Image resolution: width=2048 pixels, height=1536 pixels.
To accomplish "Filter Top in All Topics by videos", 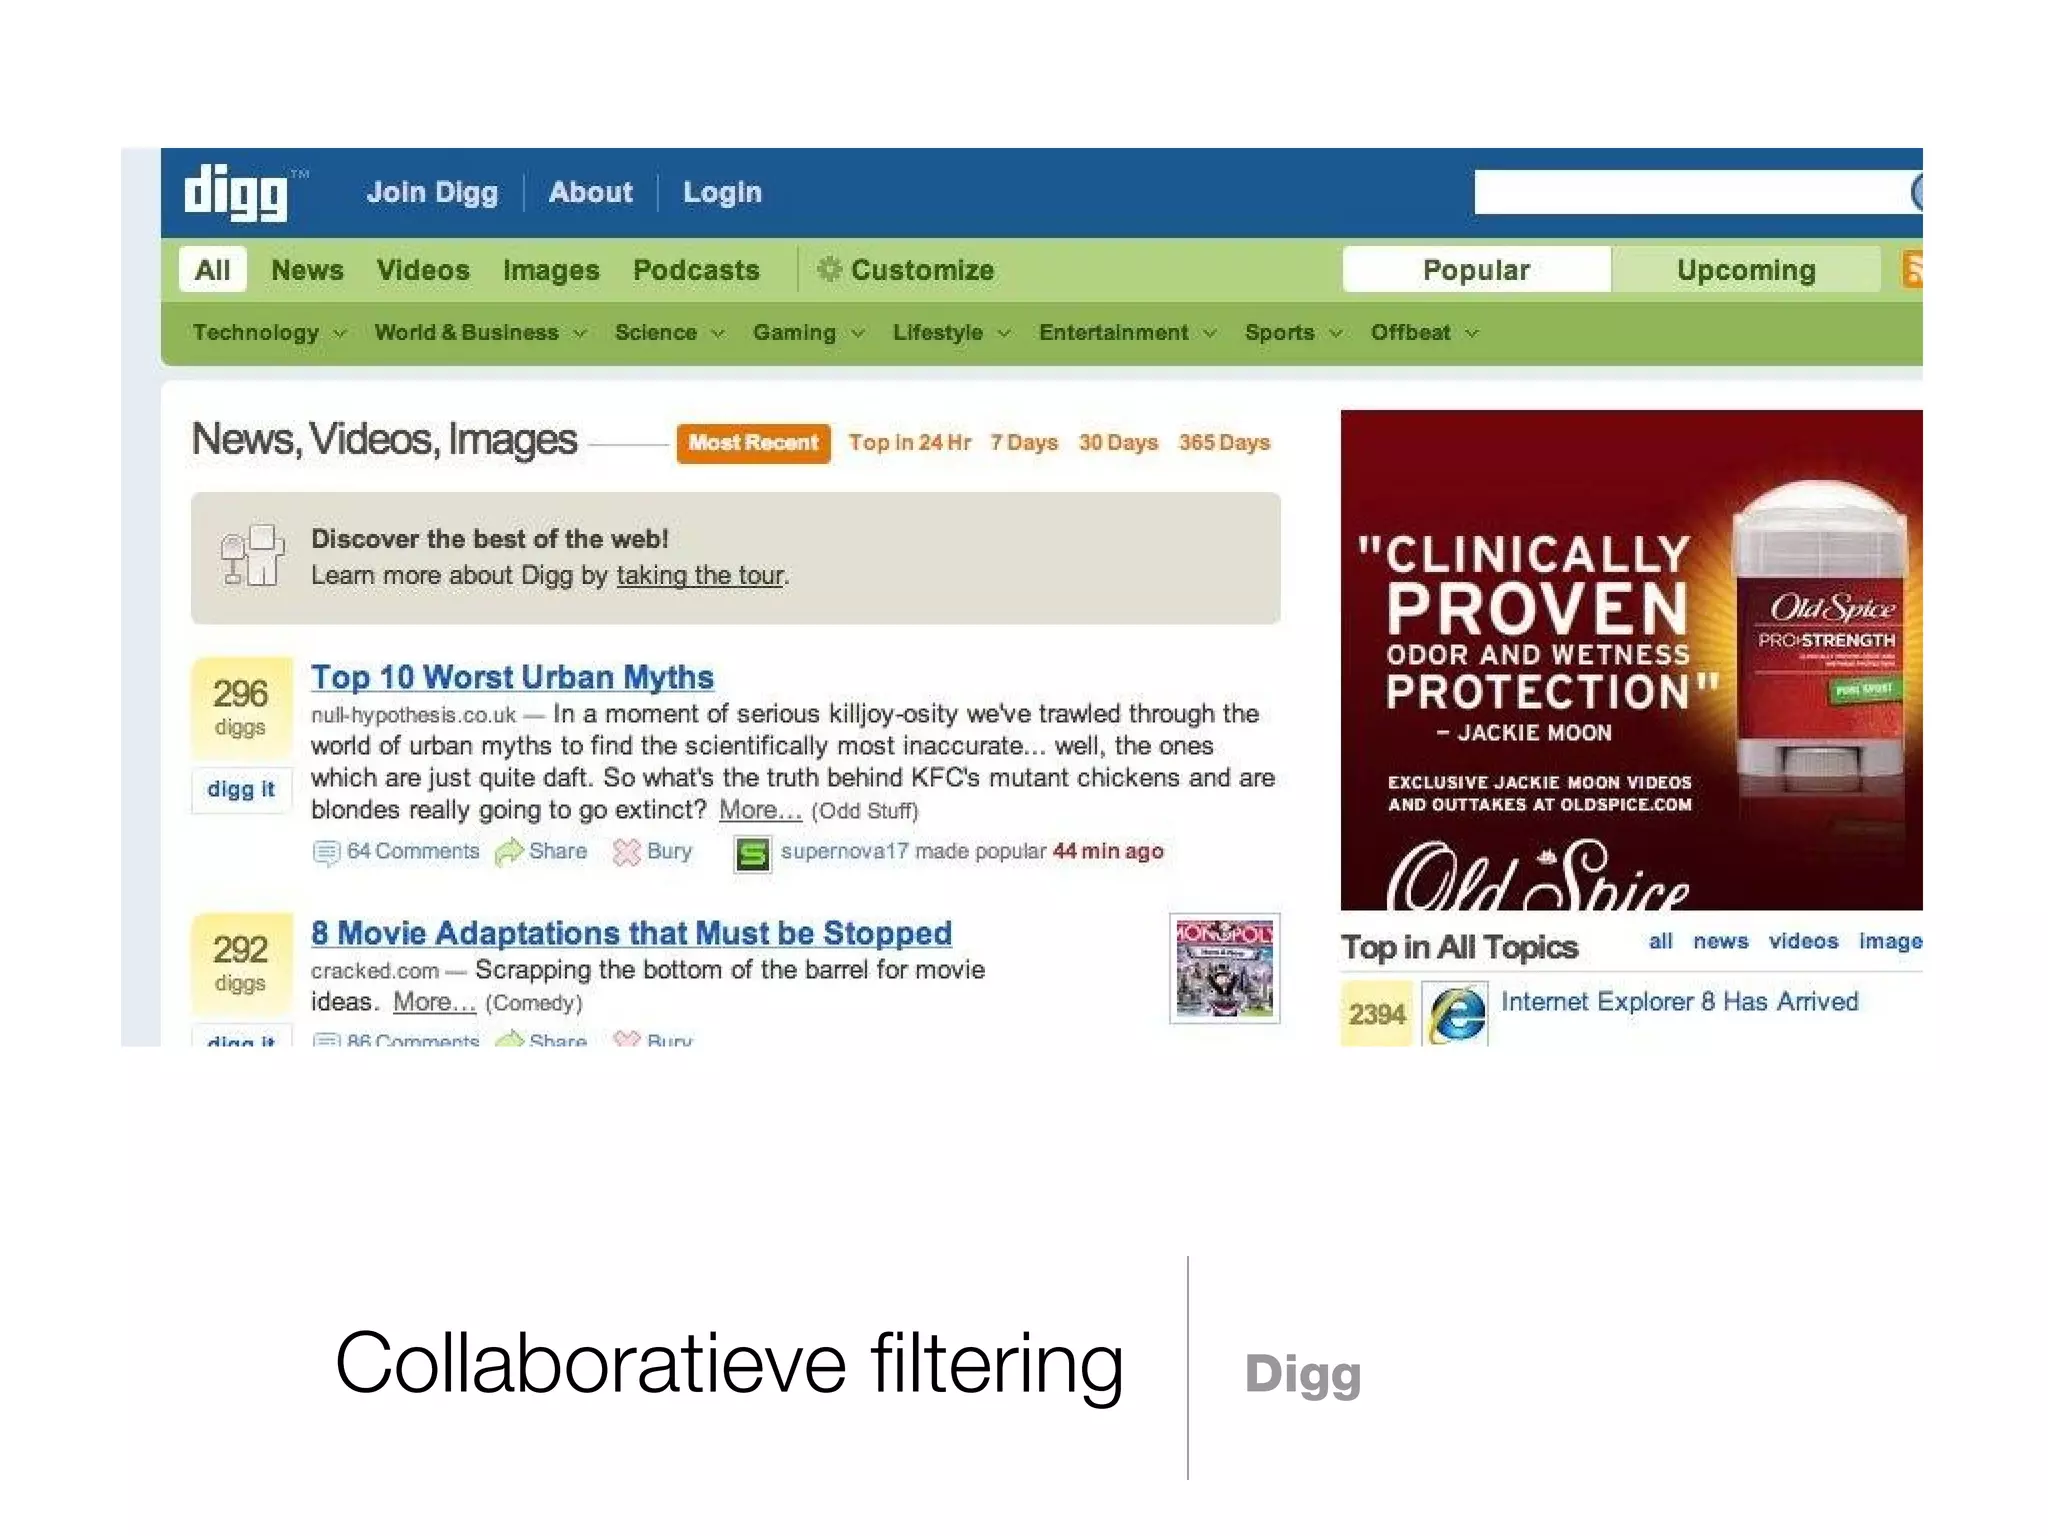I will (1803, 941).
